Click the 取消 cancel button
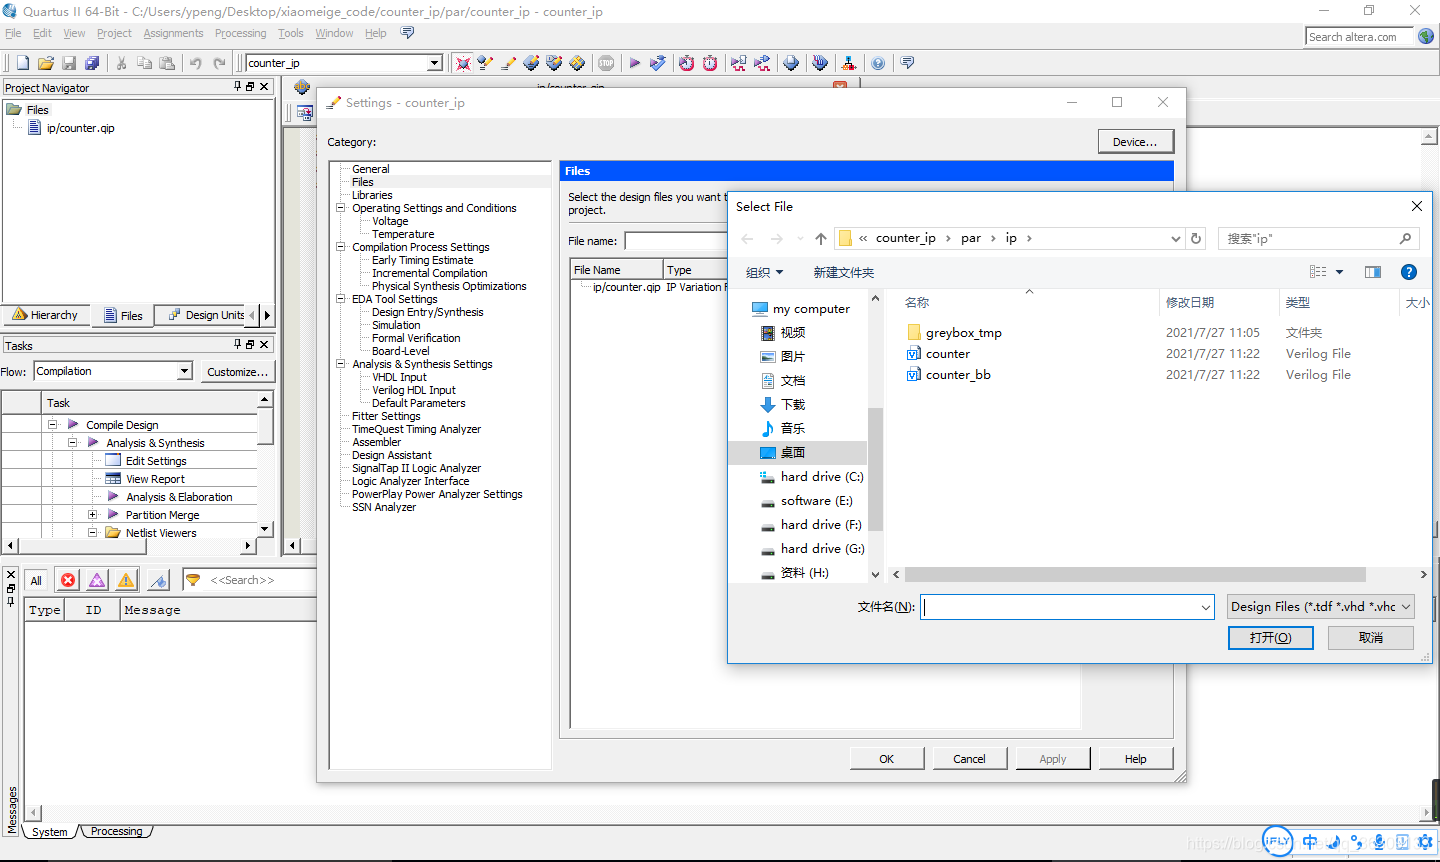The height and width of the screenshot is (862, 1440). tap(1370, 637)
